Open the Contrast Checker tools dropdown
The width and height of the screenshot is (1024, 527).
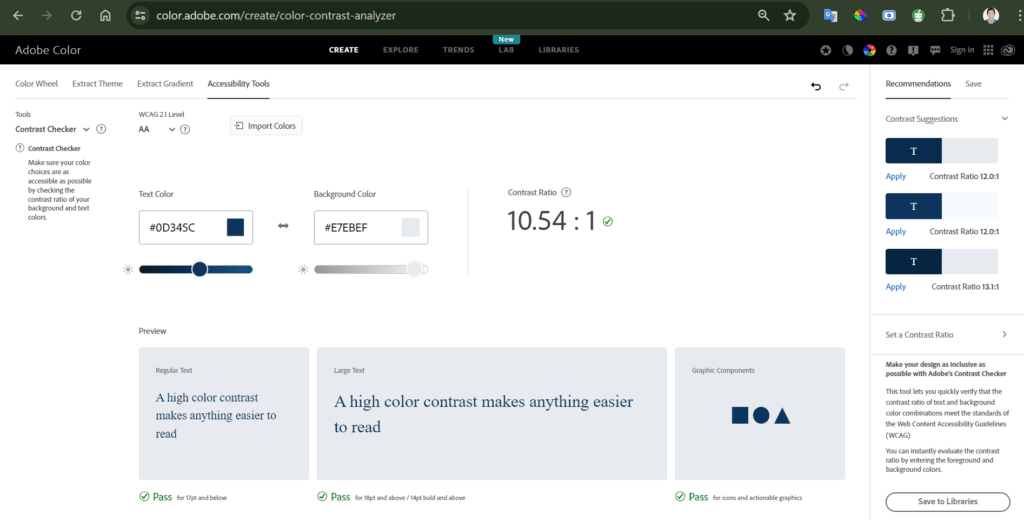(x=53, y=129)
